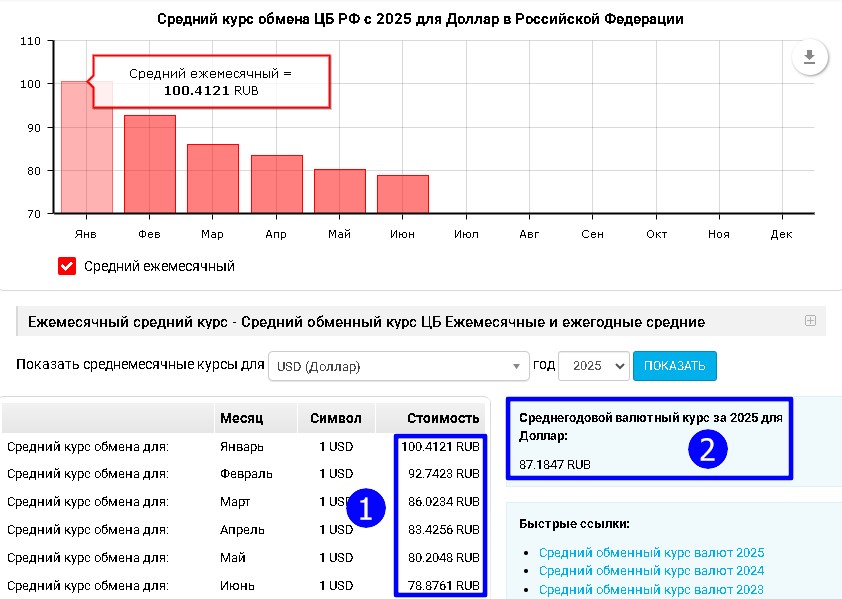This screenshot has height=599, width=842.
Task: Click the April bar in the chart
Action: (276, 184)
